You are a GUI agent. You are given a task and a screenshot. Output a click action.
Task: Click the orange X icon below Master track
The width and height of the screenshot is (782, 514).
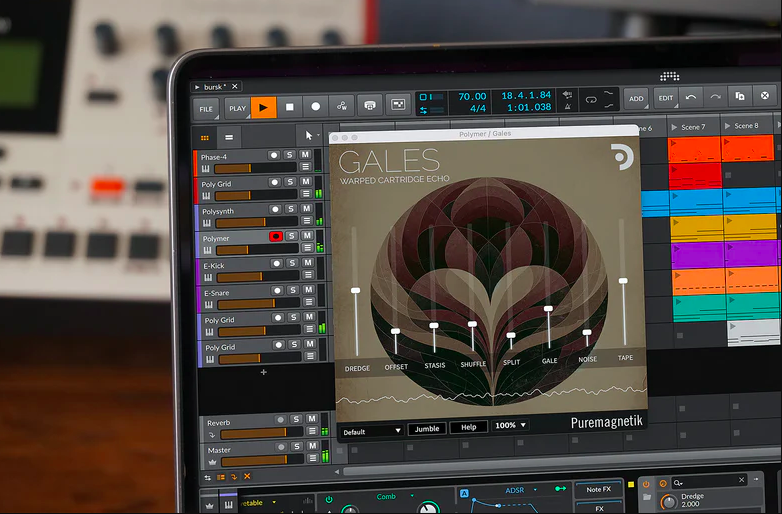[x=247, y=477]
